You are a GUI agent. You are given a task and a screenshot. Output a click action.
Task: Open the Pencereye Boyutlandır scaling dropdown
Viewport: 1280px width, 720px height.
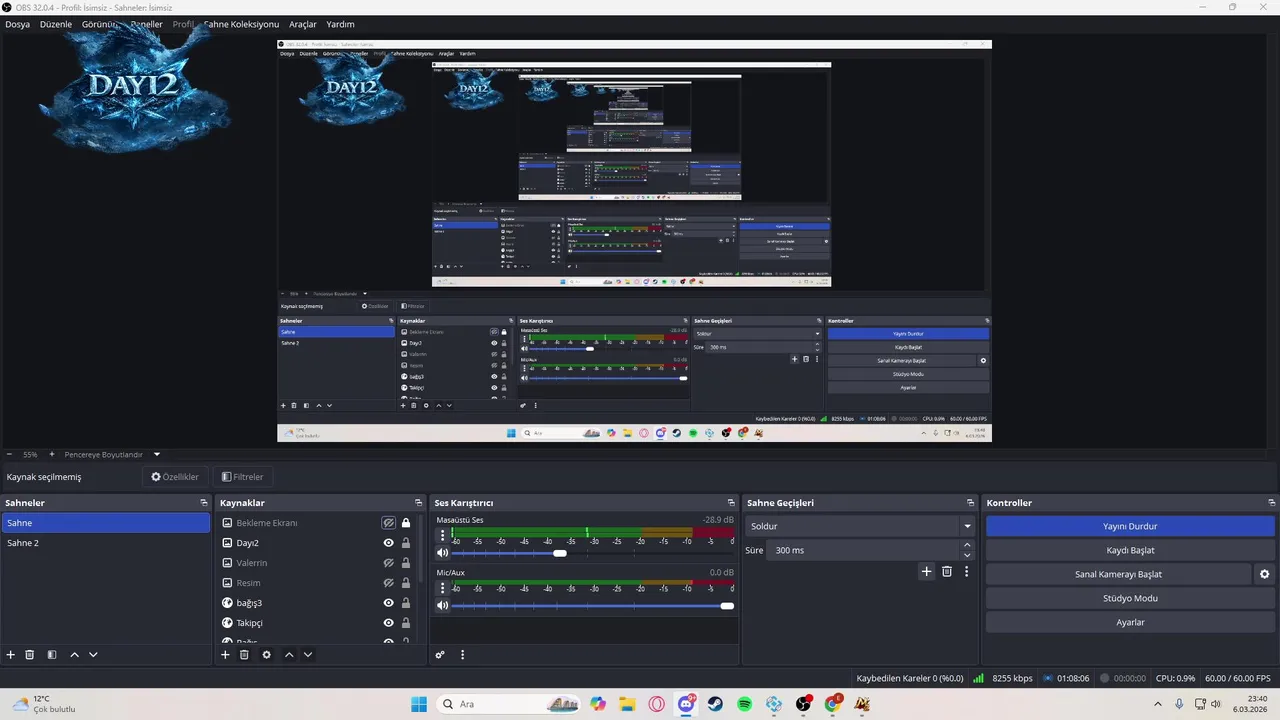(157, 454)
